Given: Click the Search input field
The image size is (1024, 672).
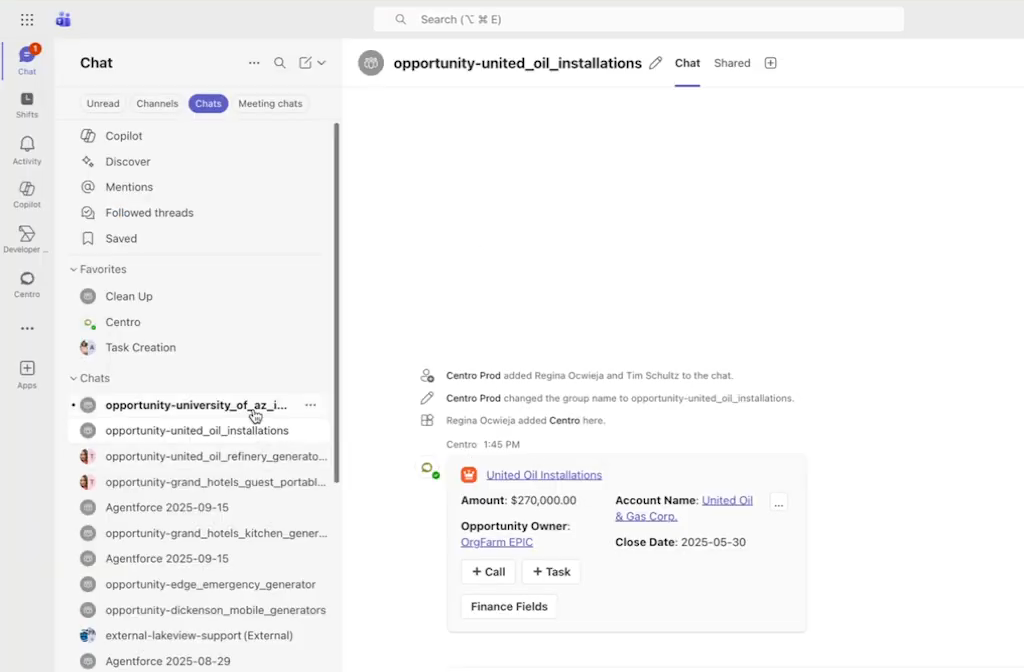Looking at the screenshot, I should point(639,20).
